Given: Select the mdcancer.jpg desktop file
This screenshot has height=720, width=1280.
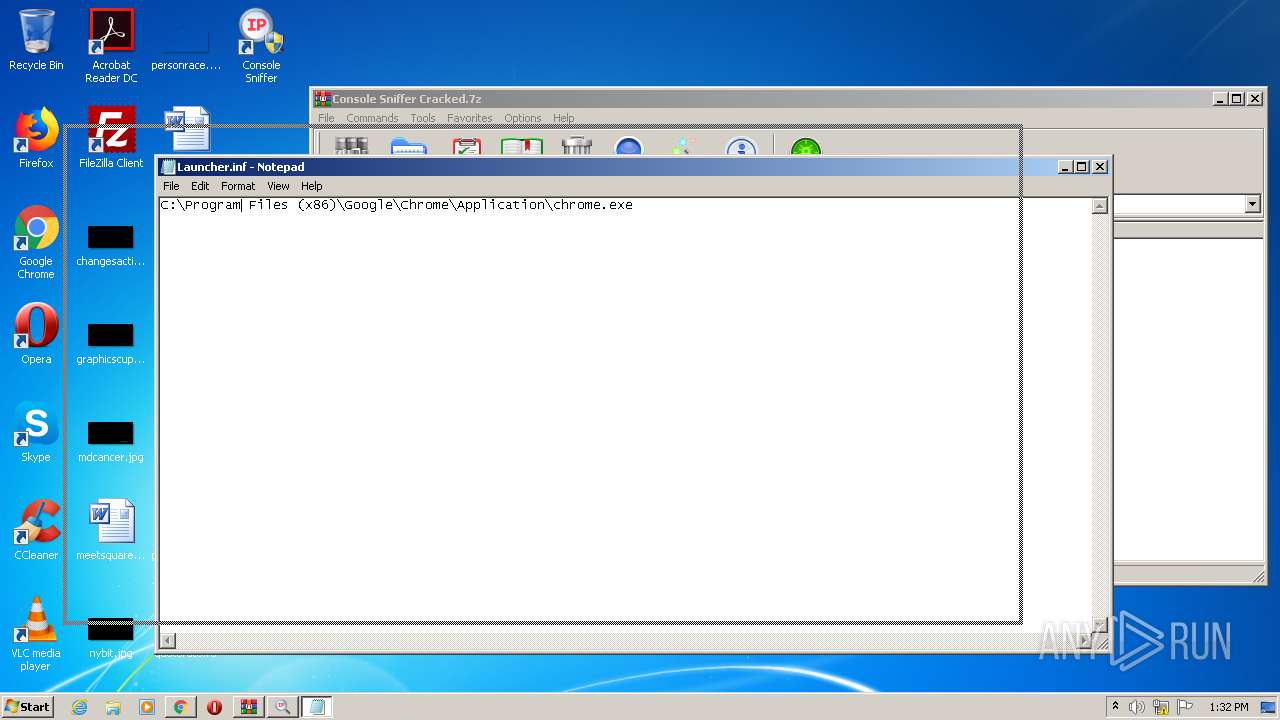Looking at the screenshot, I should click(111, 442).
